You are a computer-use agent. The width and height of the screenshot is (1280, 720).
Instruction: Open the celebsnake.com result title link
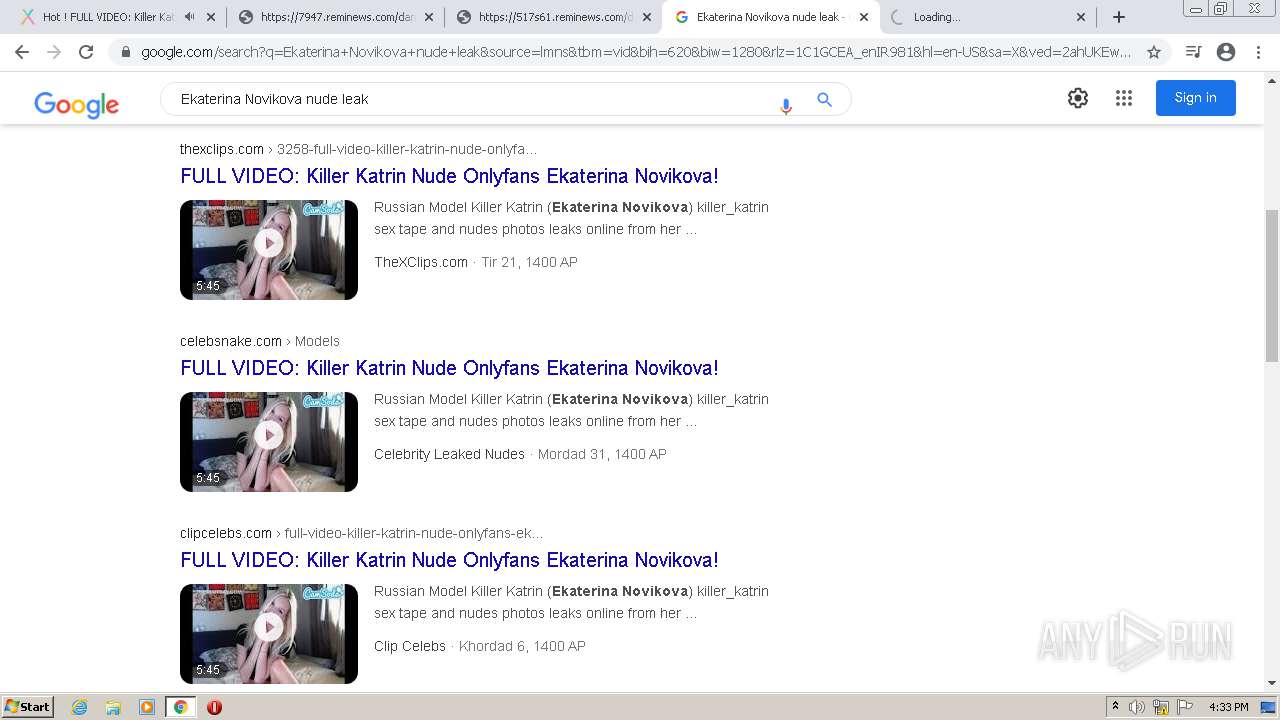click(x=449, y=368)
